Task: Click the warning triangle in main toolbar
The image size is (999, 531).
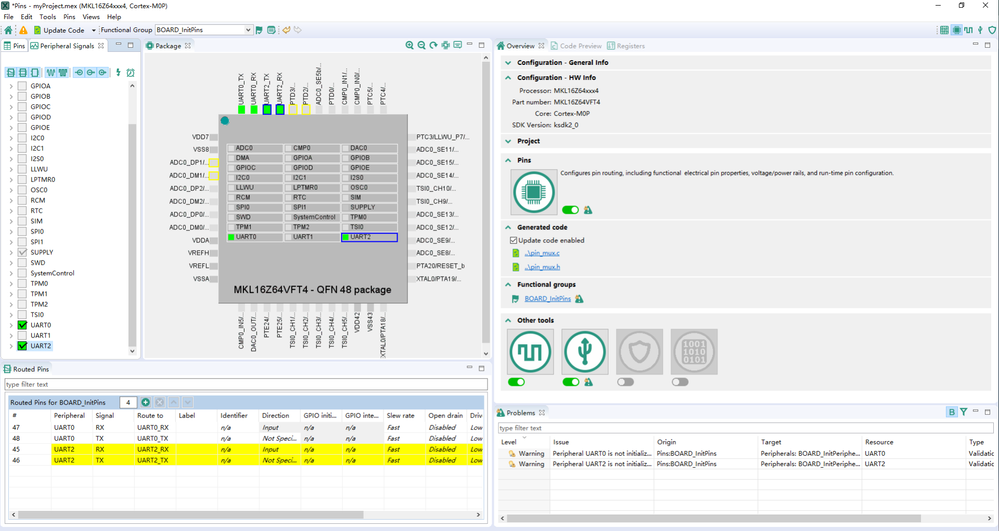Action: 23,30
